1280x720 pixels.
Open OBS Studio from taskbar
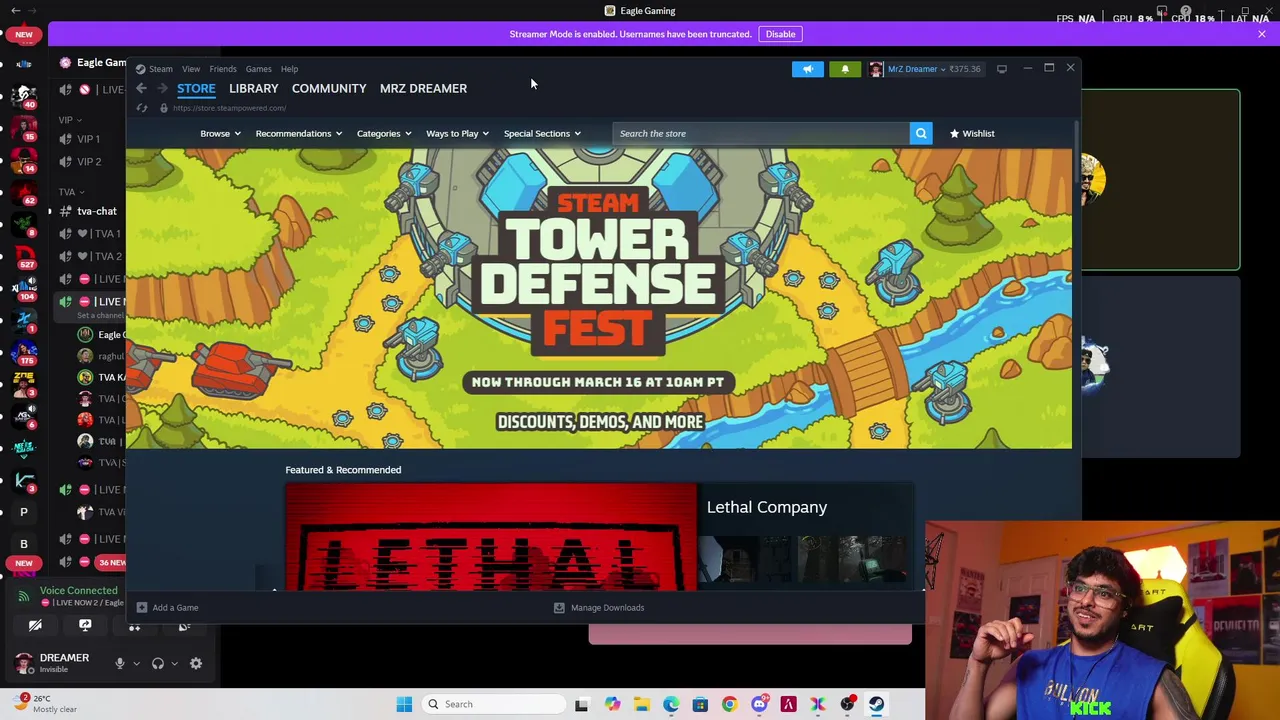pos(847,704)
